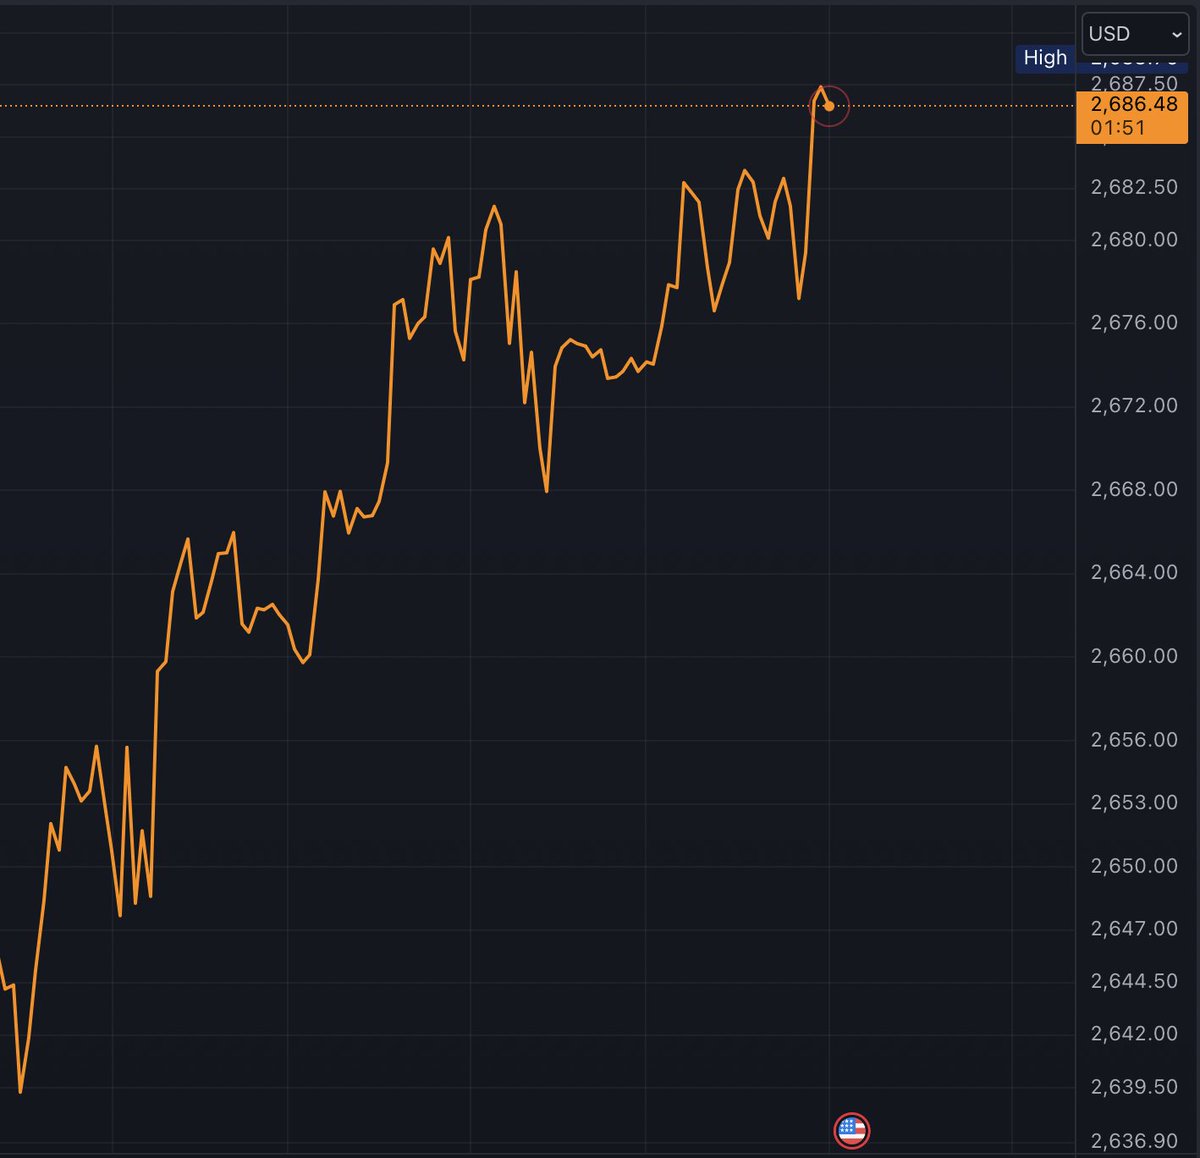Click the 2,668.00 price axis label

(x=1134, y=489)
